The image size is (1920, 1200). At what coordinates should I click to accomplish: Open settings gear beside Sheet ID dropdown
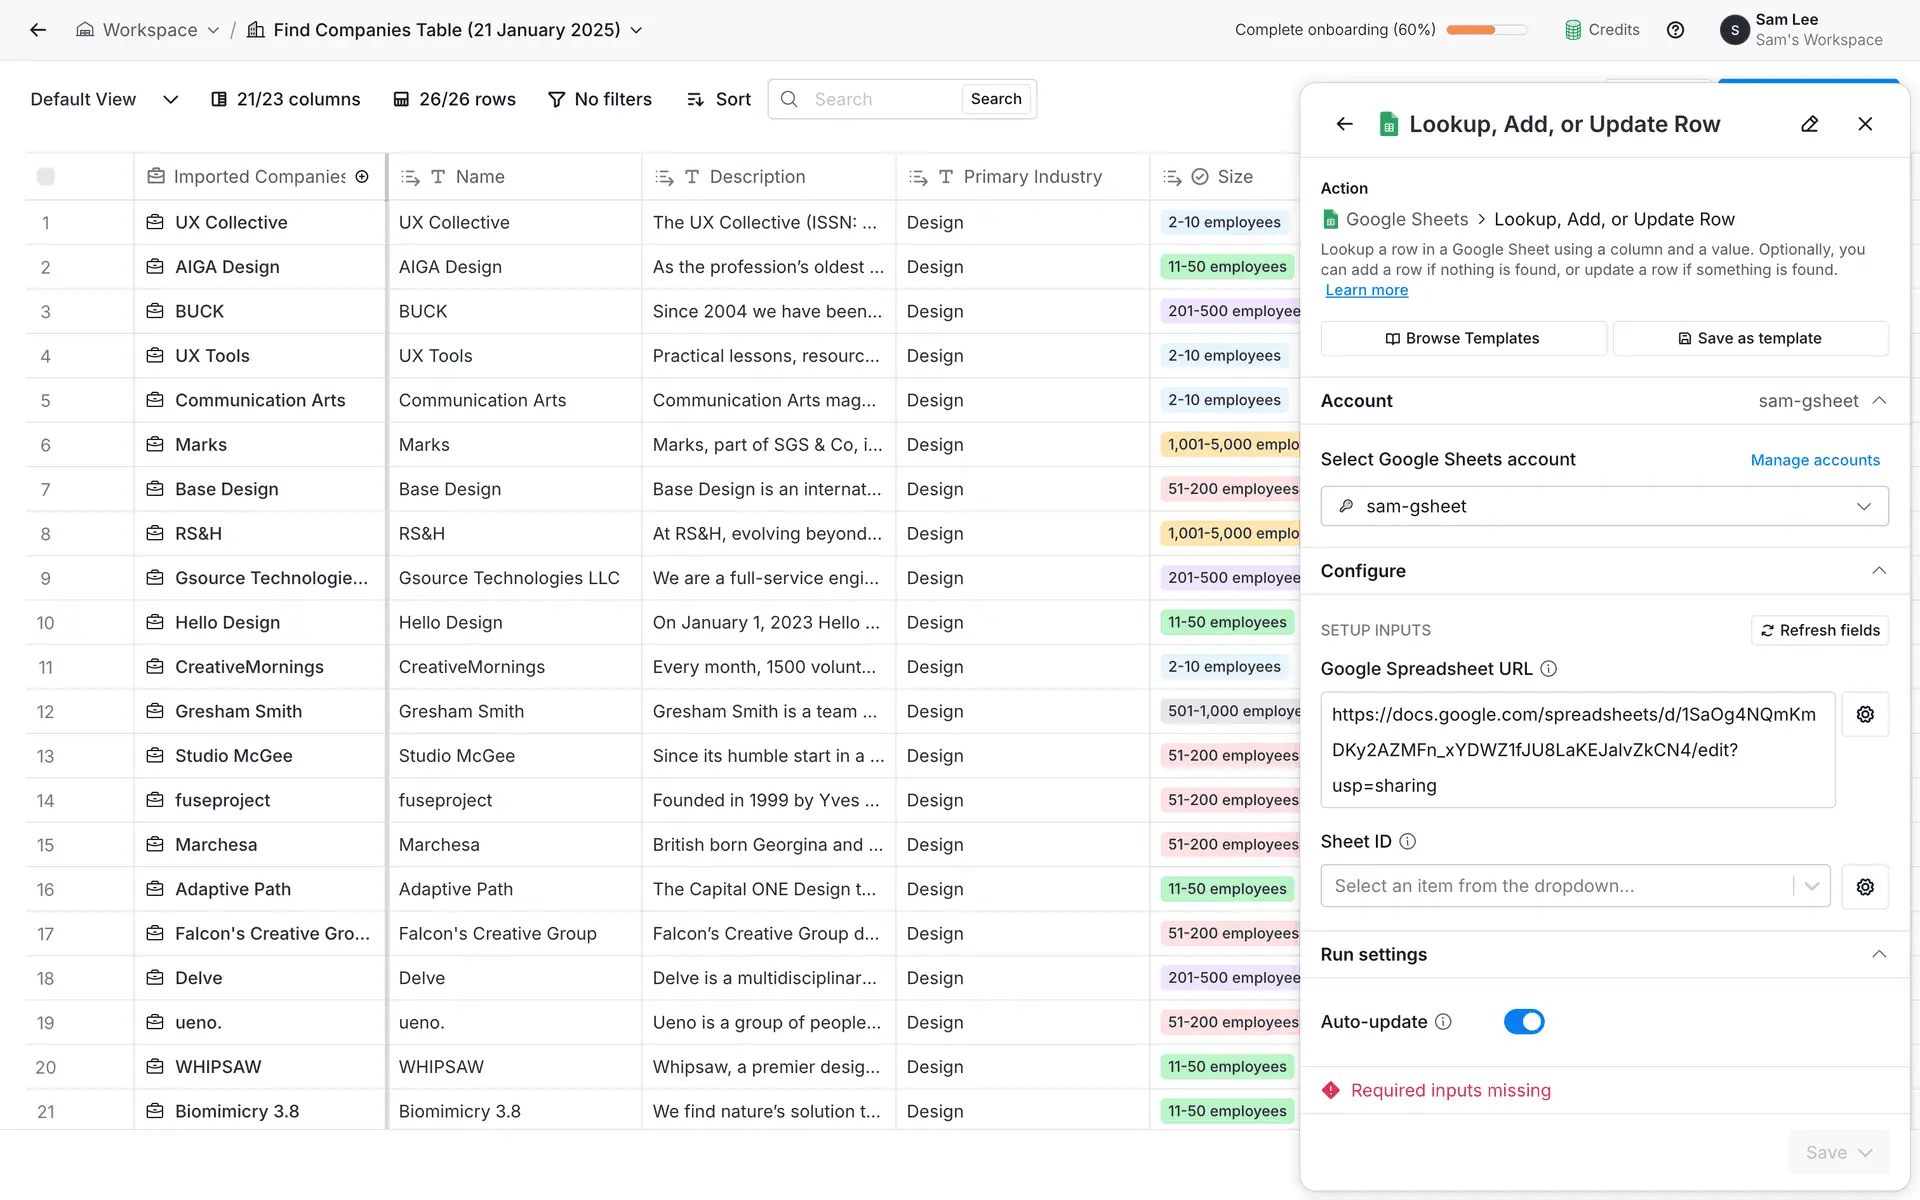(x=1864, y=886)
